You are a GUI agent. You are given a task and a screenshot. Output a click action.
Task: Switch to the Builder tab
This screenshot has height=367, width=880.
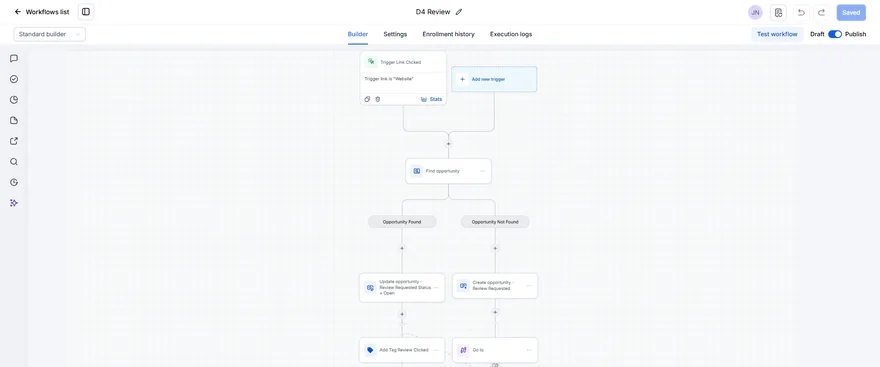coord(358,34)
